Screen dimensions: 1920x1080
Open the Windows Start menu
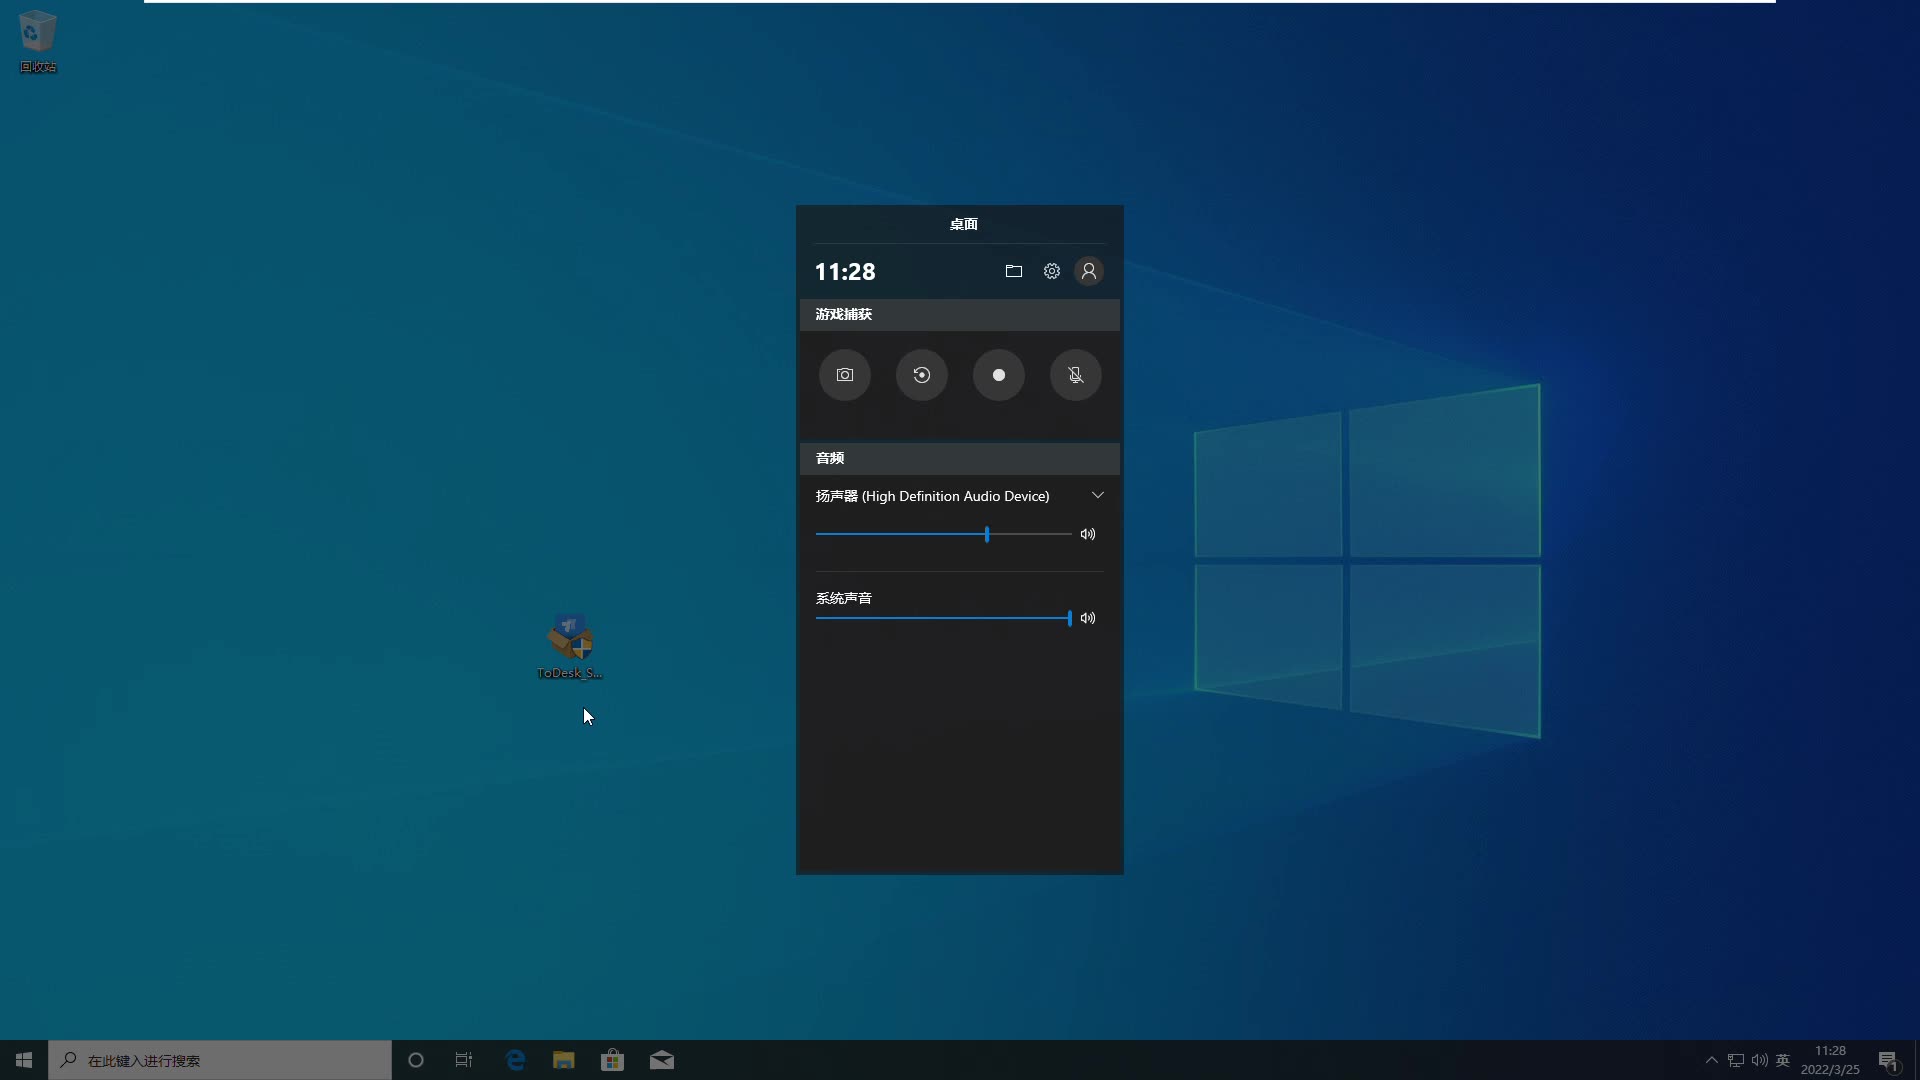(x=24, y=1060)
